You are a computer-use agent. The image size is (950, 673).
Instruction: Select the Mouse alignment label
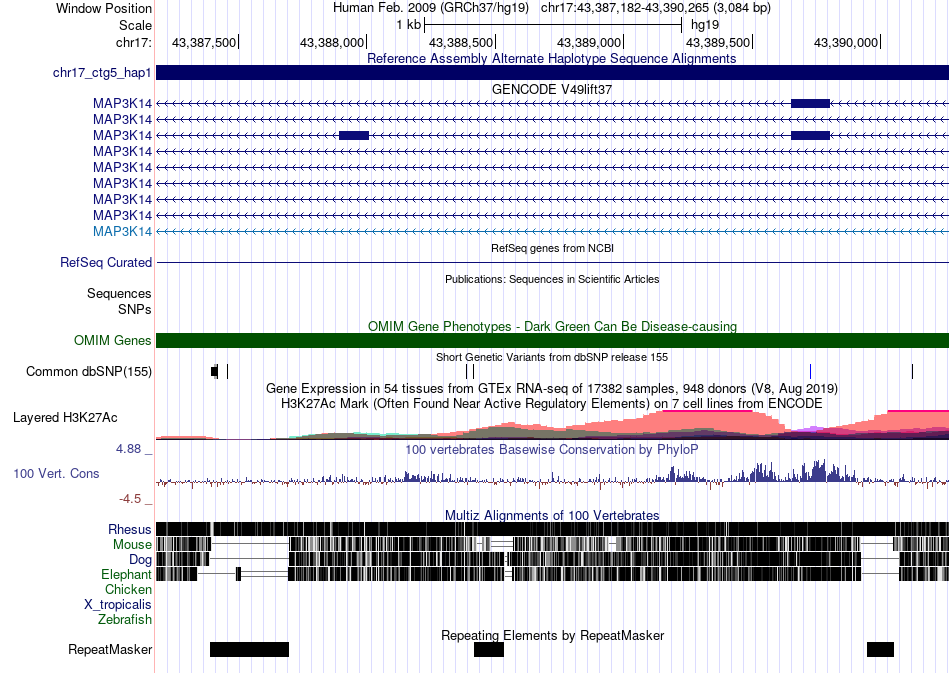[x=132, y=545]
